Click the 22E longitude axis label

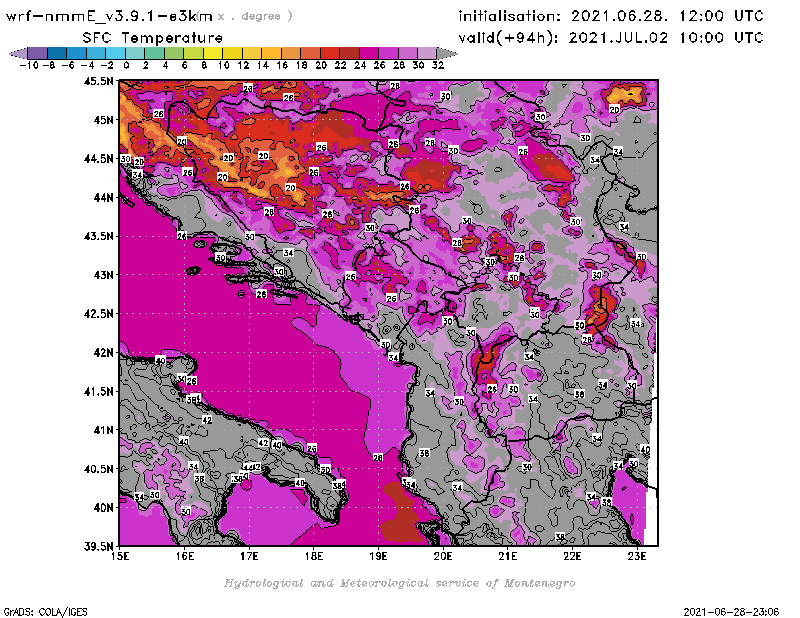pos(572,556)
